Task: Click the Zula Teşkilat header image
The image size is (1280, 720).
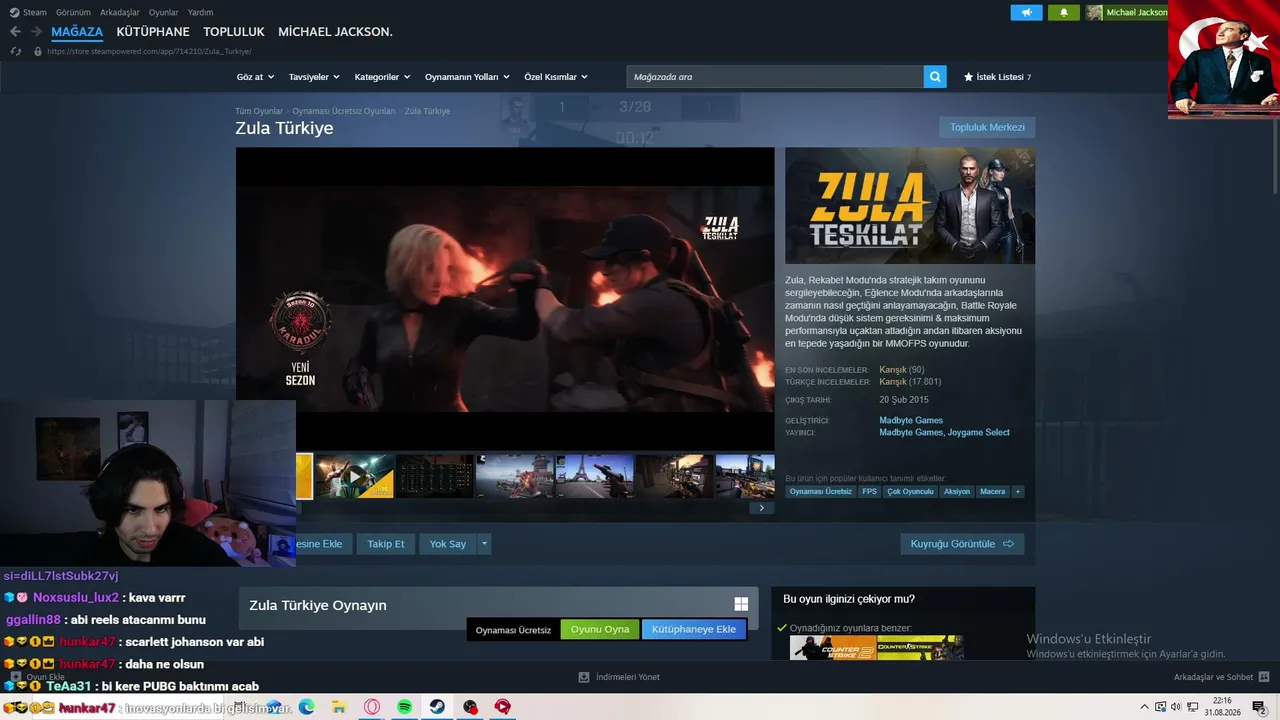Action: (x=910, y=206)
